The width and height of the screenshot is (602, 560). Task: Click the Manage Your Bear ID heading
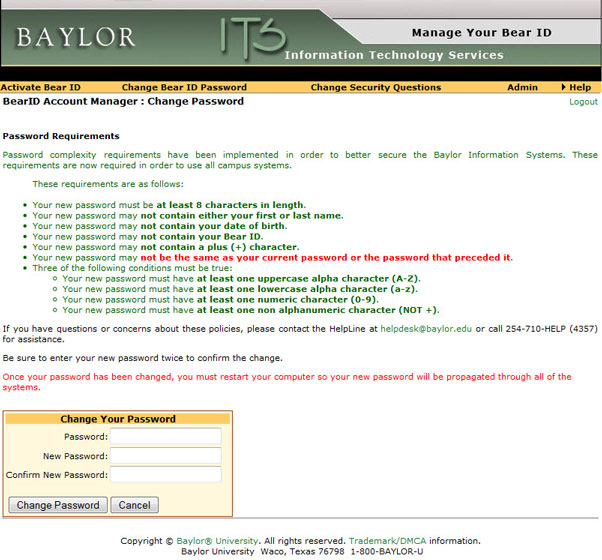coord(481,33)
